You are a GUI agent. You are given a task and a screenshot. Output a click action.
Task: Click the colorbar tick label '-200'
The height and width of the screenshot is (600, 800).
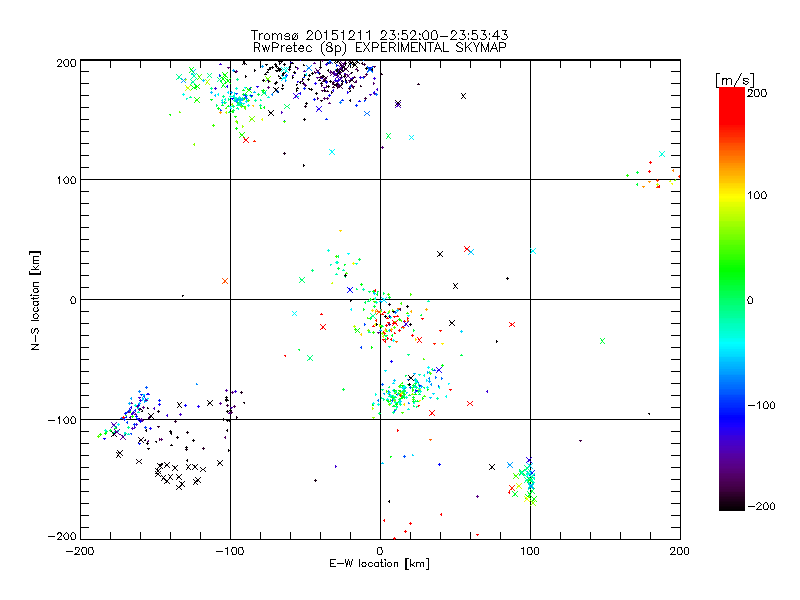tap(761, 506)
